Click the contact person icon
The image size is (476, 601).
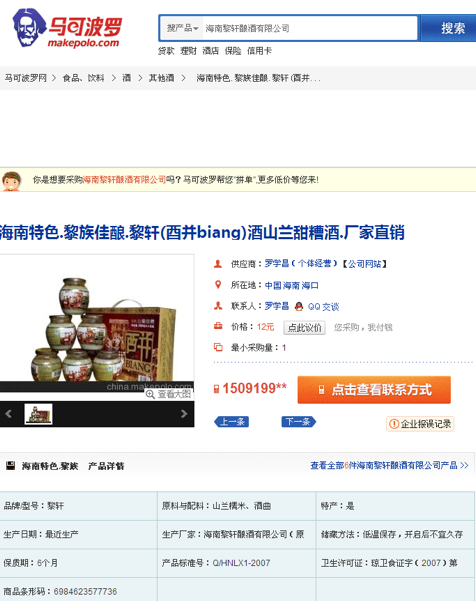point(218,306)
